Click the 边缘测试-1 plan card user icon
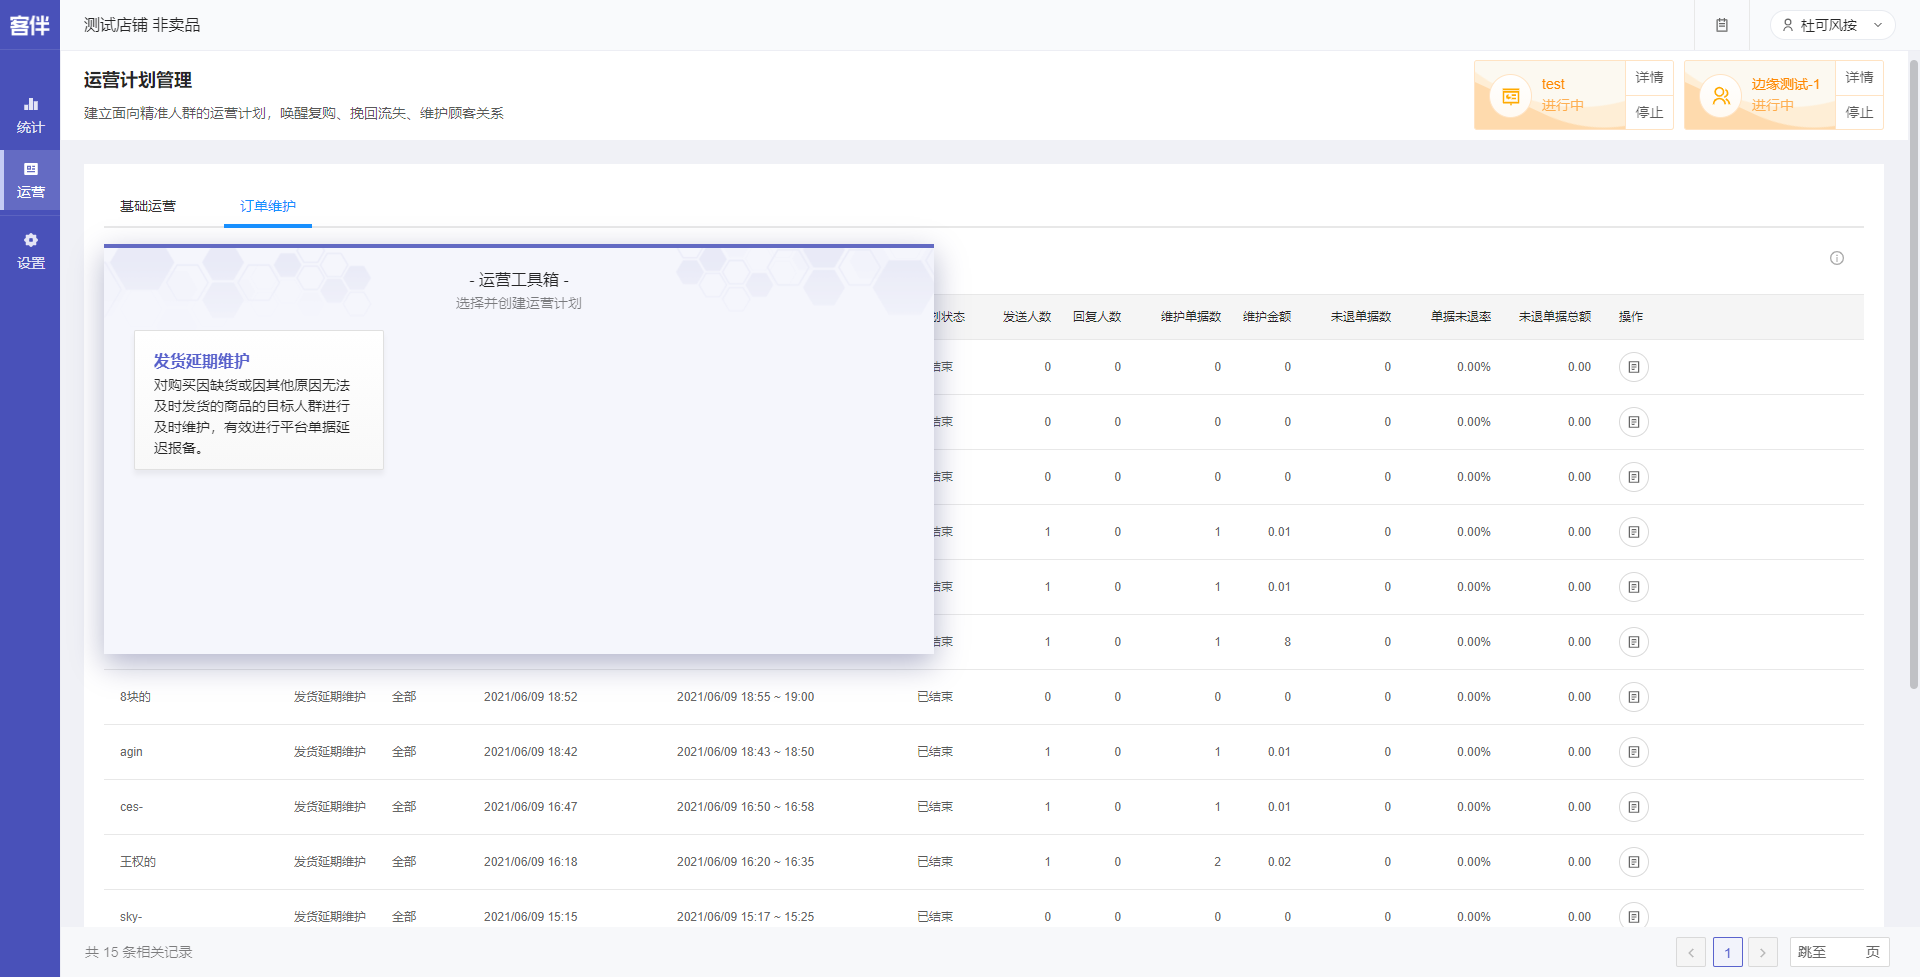Image resolution: width=1920 pixels, height=977 pixels. coord(1721,96)
